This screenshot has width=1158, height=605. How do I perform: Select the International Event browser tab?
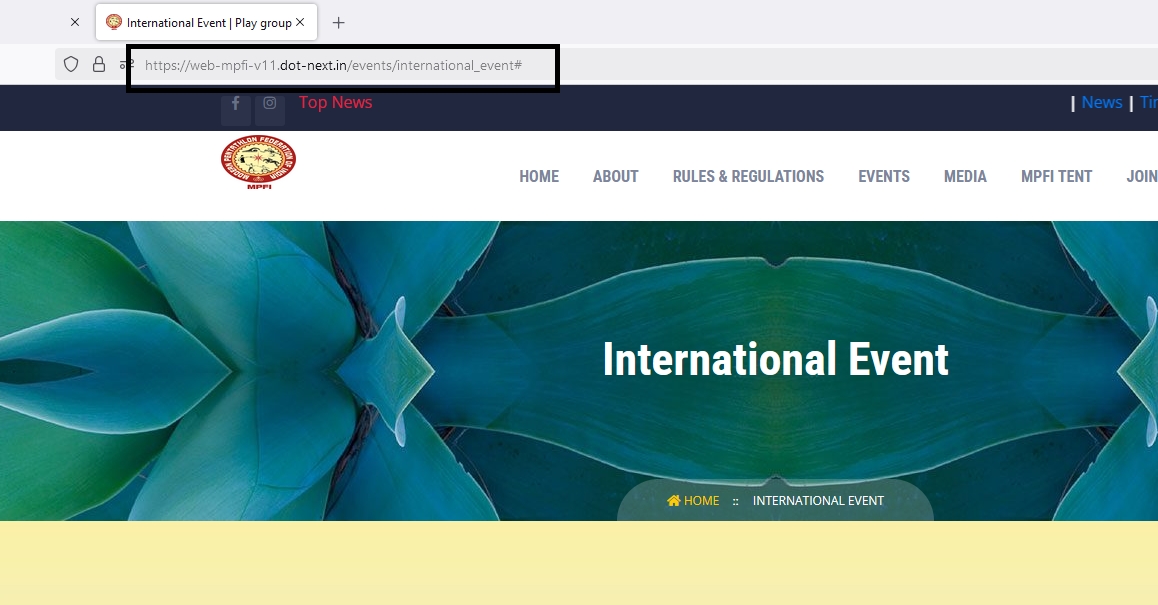200,22
